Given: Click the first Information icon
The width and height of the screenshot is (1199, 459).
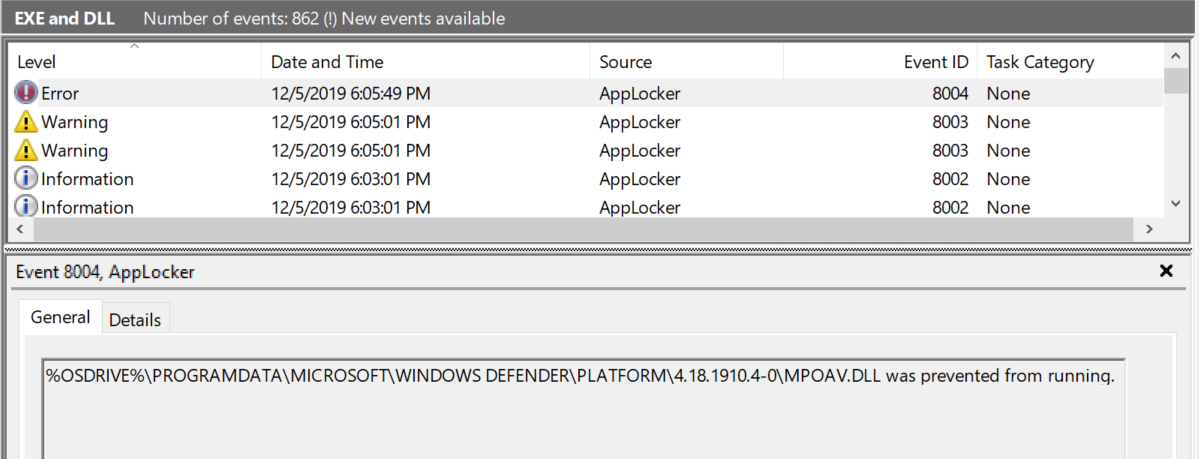Looking at the screenshot, I should tap(26, 179).
